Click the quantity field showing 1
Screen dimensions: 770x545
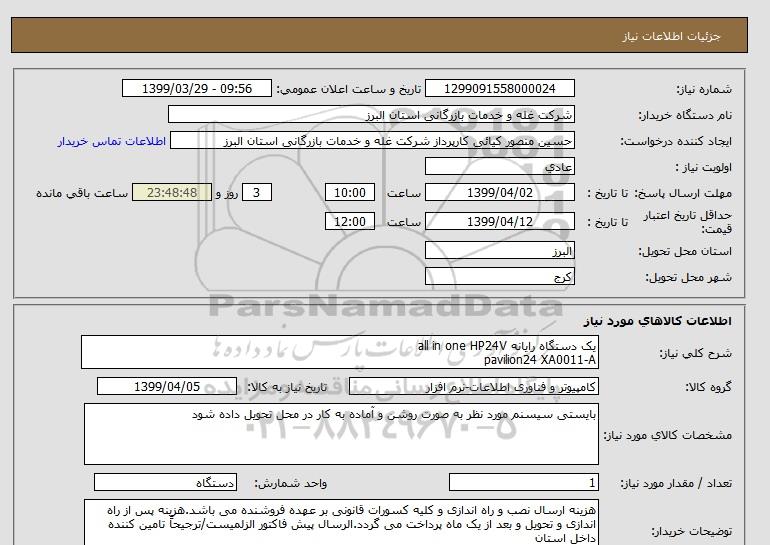pos(523,483)
